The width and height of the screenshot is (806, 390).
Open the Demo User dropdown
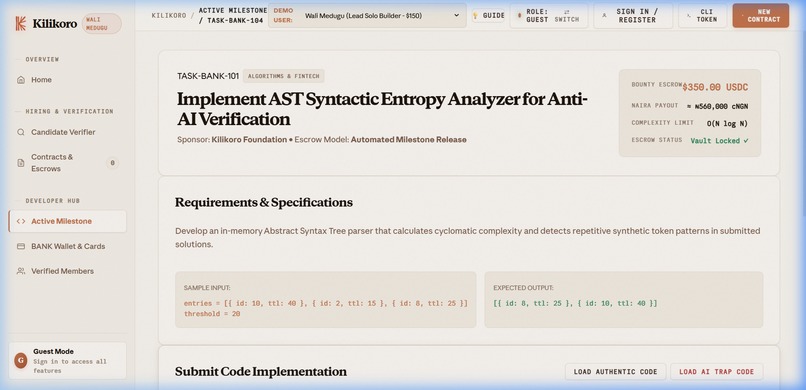[x=367, y=15]
